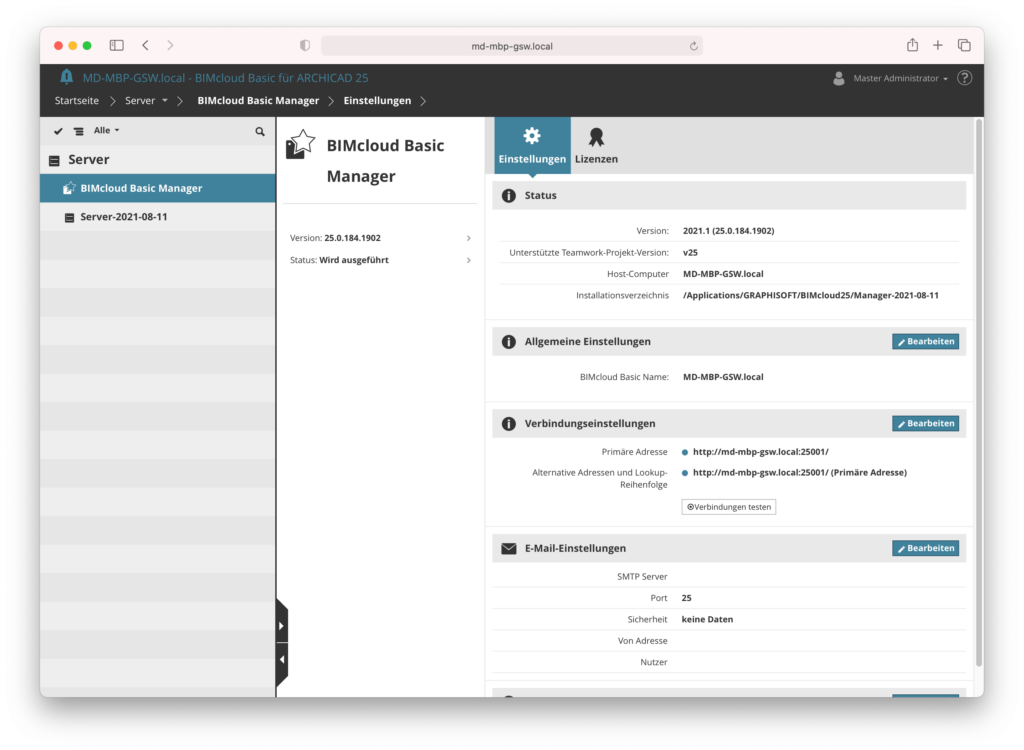Open the Master Administrator account menu
The image size is (1024, 750).
(898, 77)
